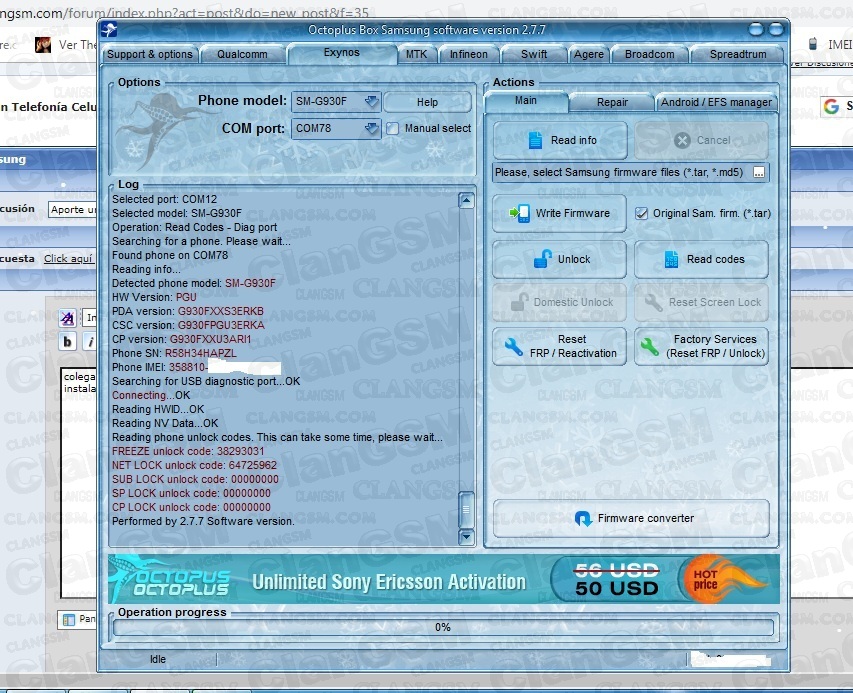Click the 'Found phone on COM78' log line
The image size is (853, 693).
point(170,256)
